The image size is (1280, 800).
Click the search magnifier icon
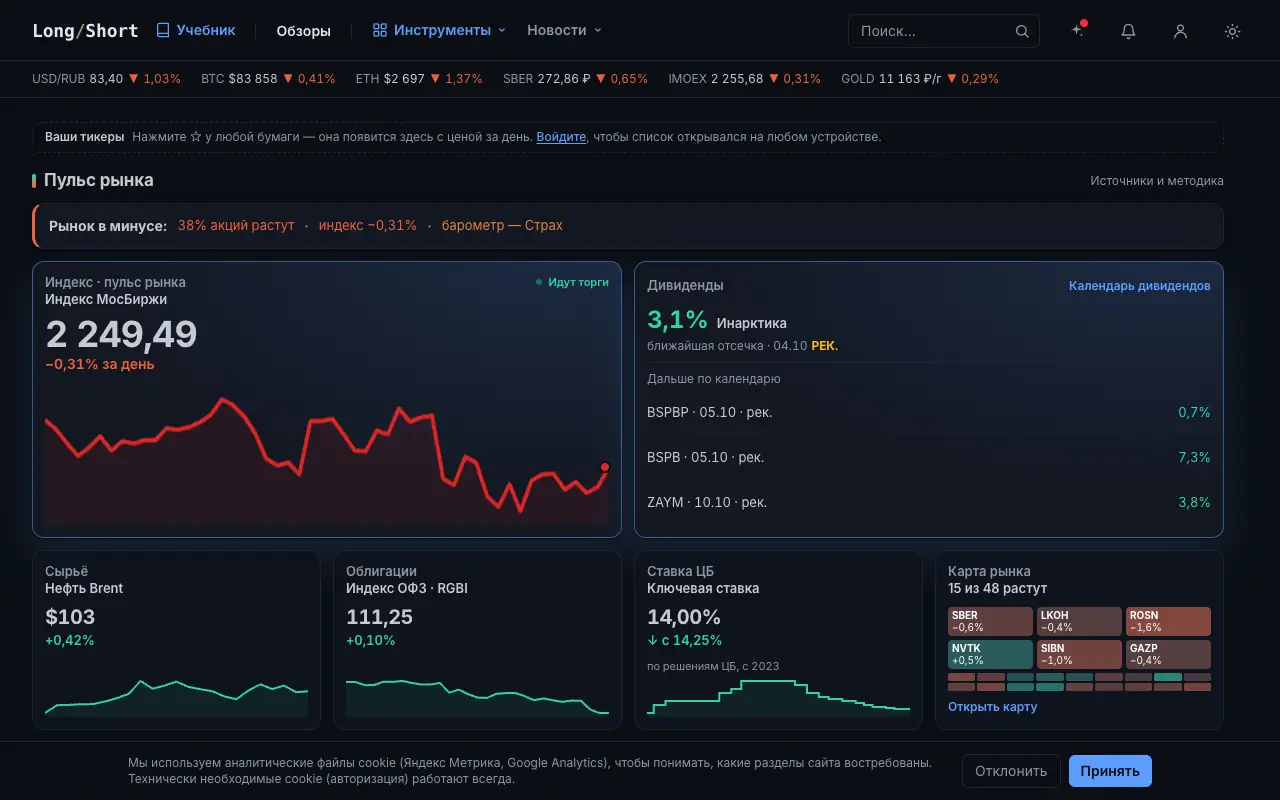tap(1022, 31)
